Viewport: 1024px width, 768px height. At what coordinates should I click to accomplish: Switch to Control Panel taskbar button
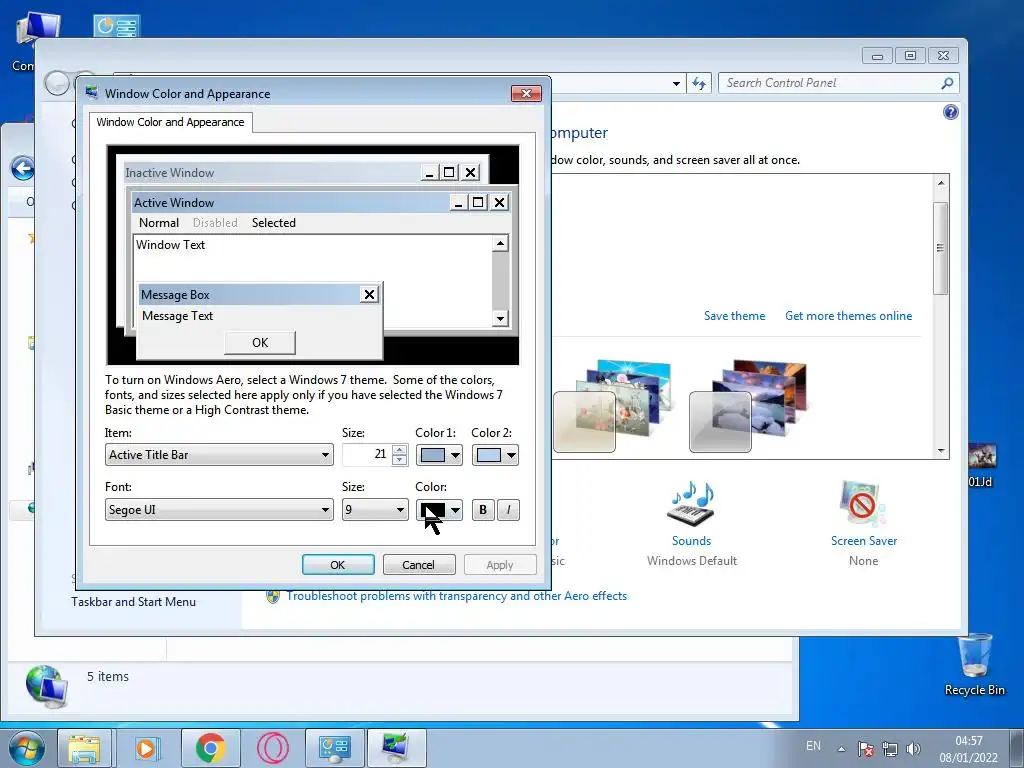click(x=334, y=748)
